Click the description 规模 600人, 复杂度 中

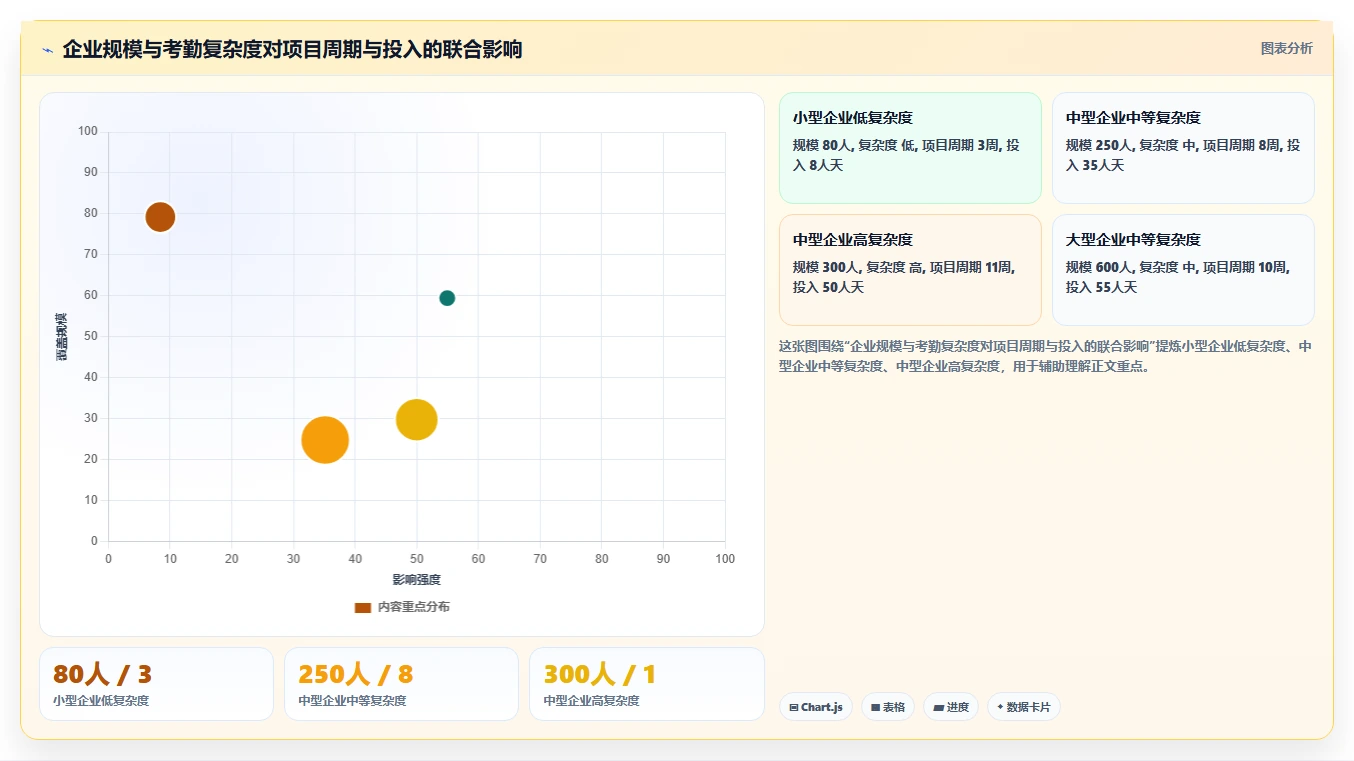[1178, 277]
